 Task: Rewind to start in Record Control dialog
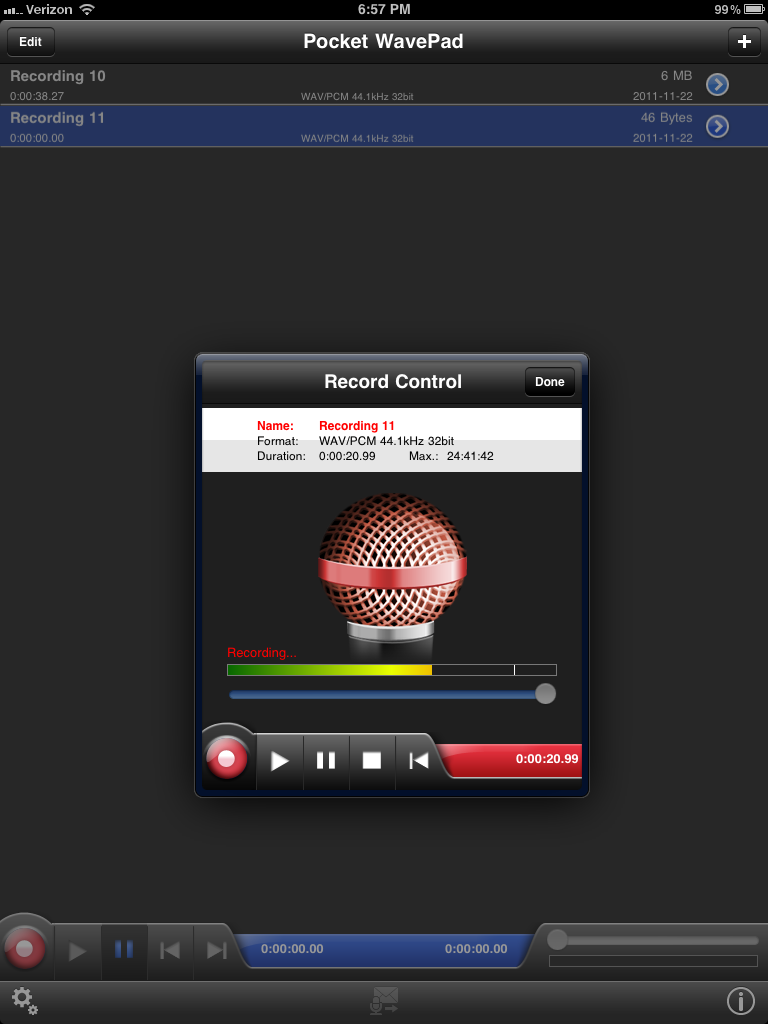(418, 760)
